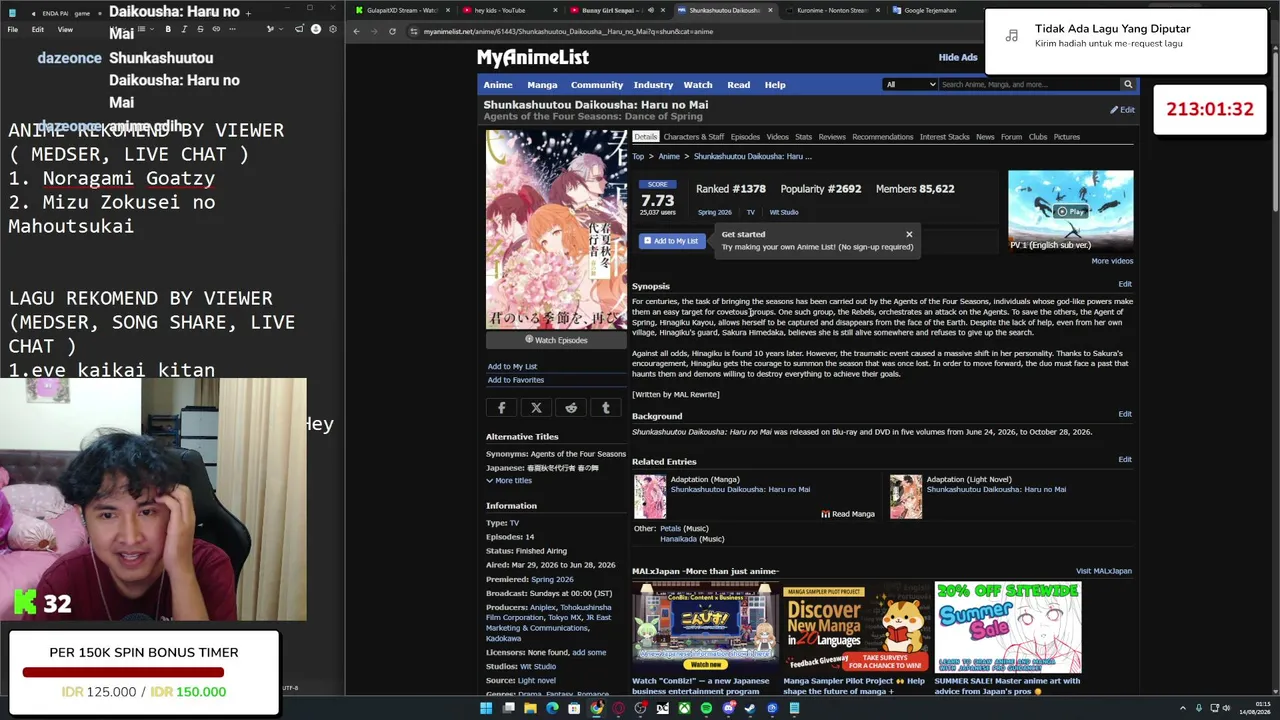Click the MyAnimeList search input field

point(1029,84)
